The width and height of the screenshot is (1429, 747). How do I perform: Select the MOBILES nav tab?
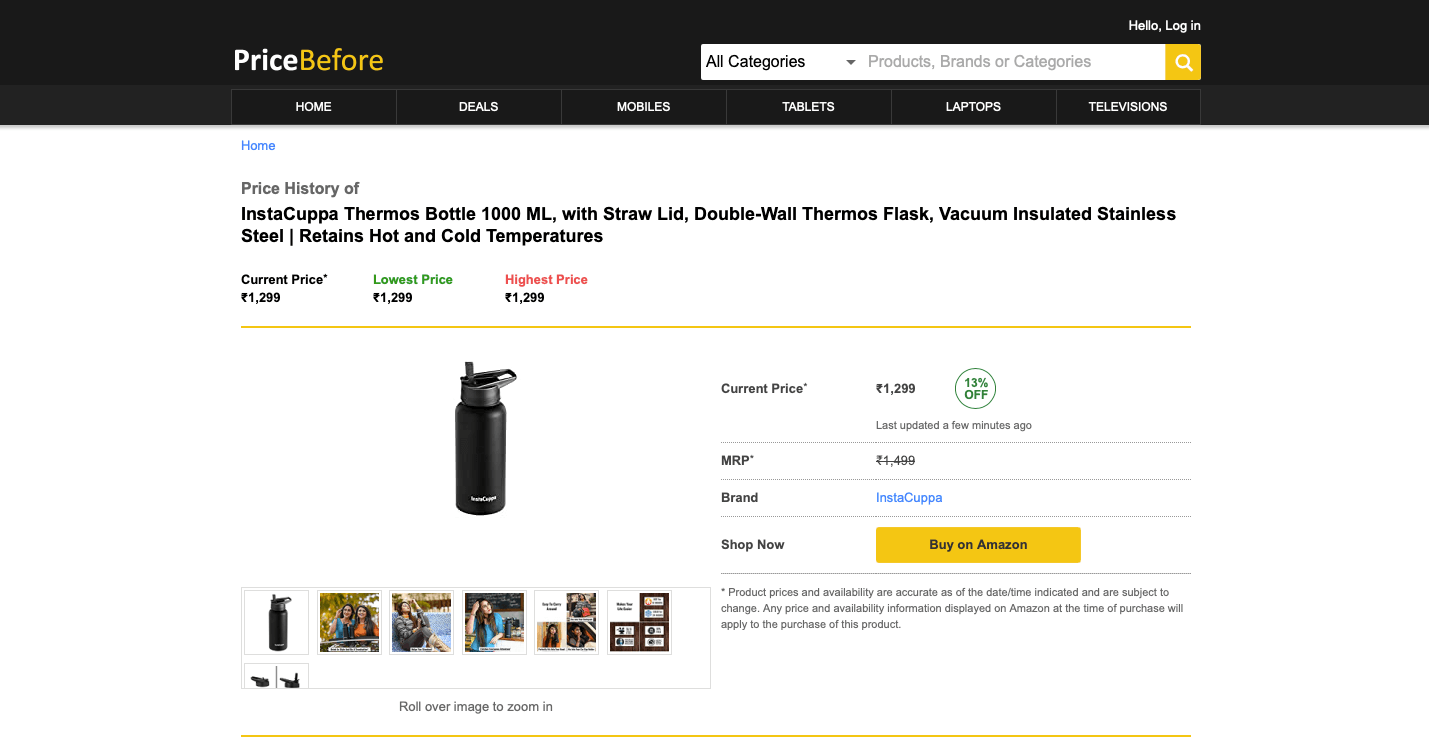point(643,106)
